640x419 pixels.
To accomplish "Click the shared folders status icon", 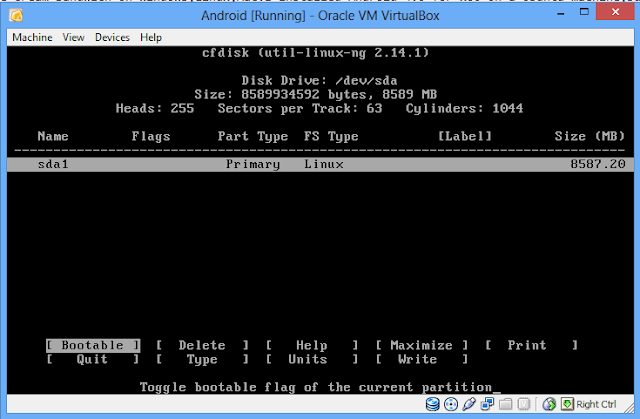I will tap(505, 404).
